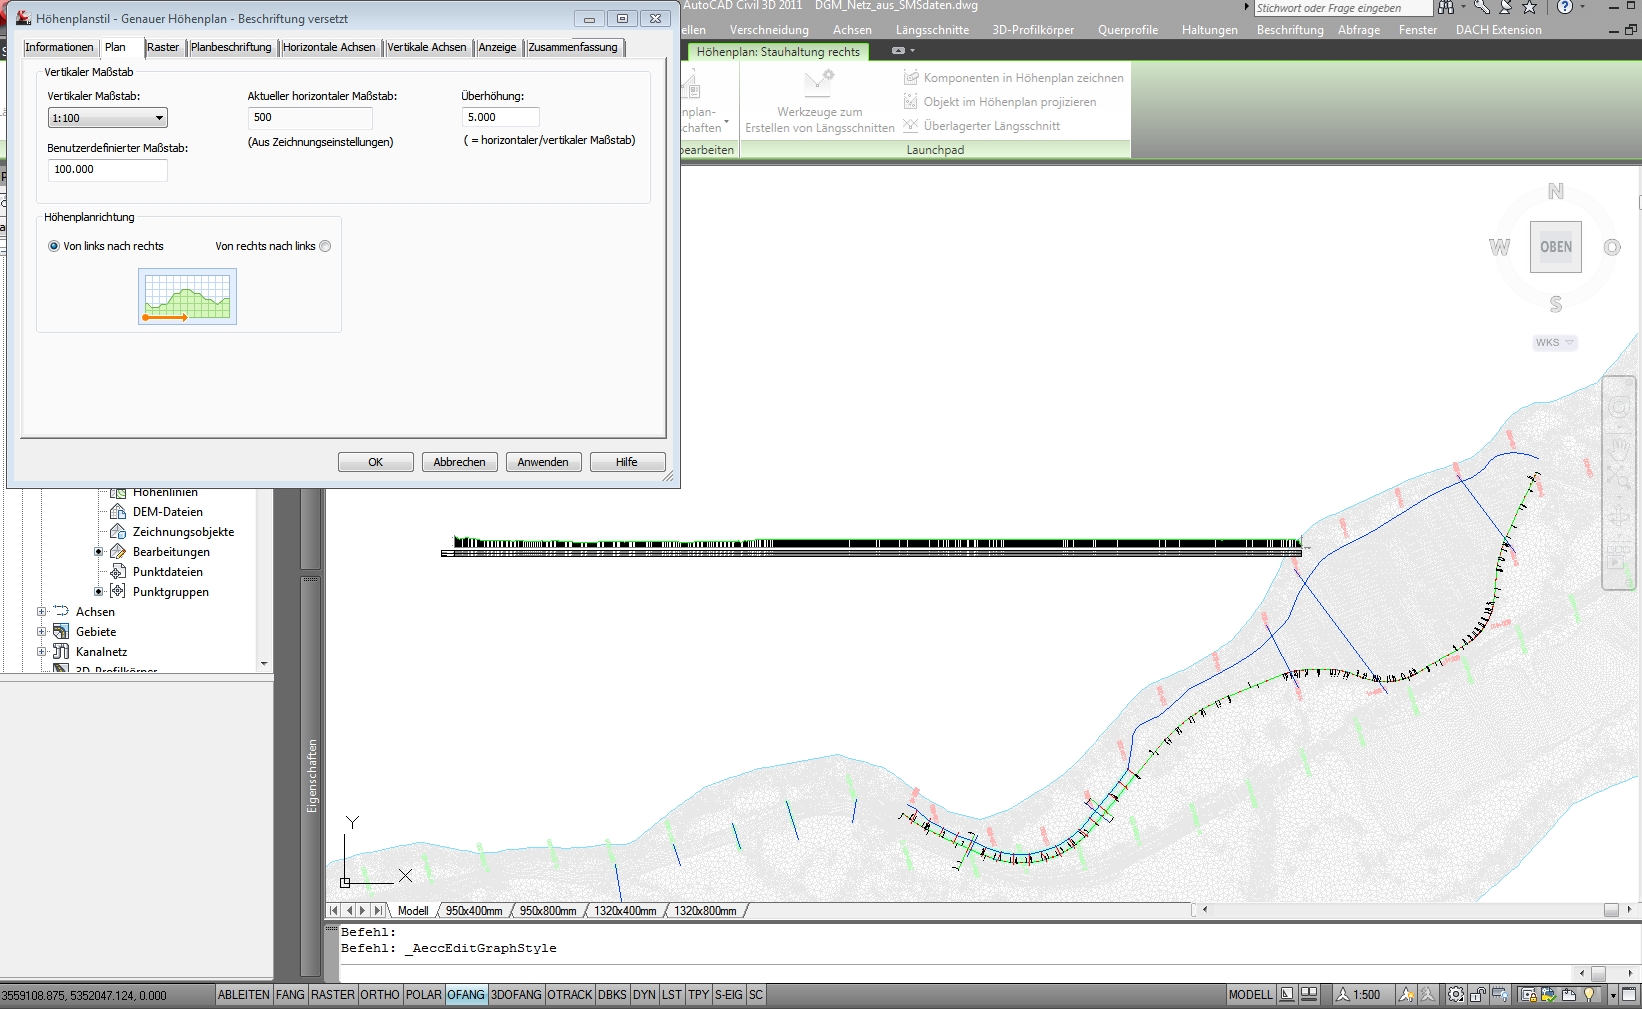Select Von rechts nach links direction
Screen dimensions: 1642x1009
[325, 246]
